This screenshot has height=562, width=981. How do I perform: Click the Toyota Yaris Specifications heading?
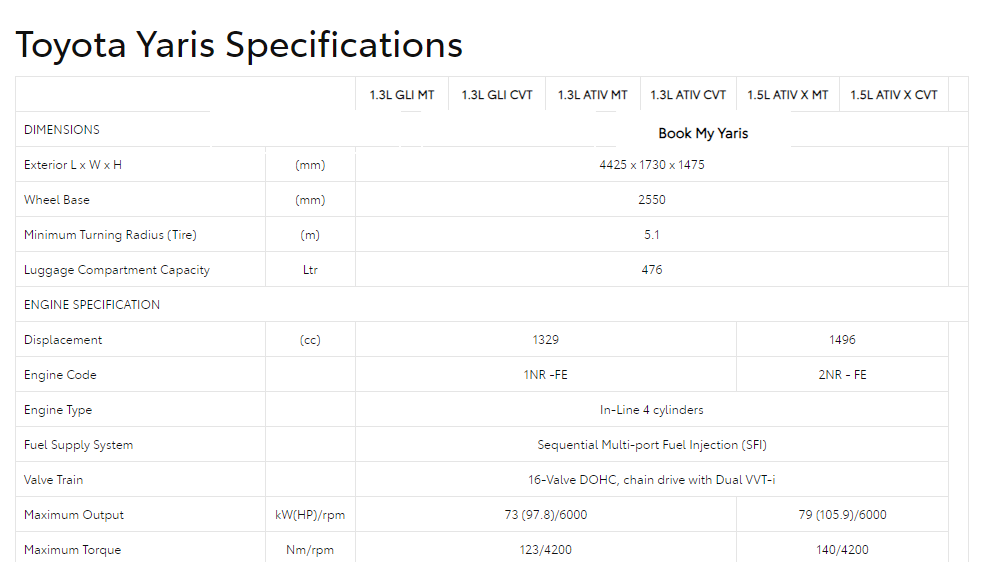click(239, 45)
